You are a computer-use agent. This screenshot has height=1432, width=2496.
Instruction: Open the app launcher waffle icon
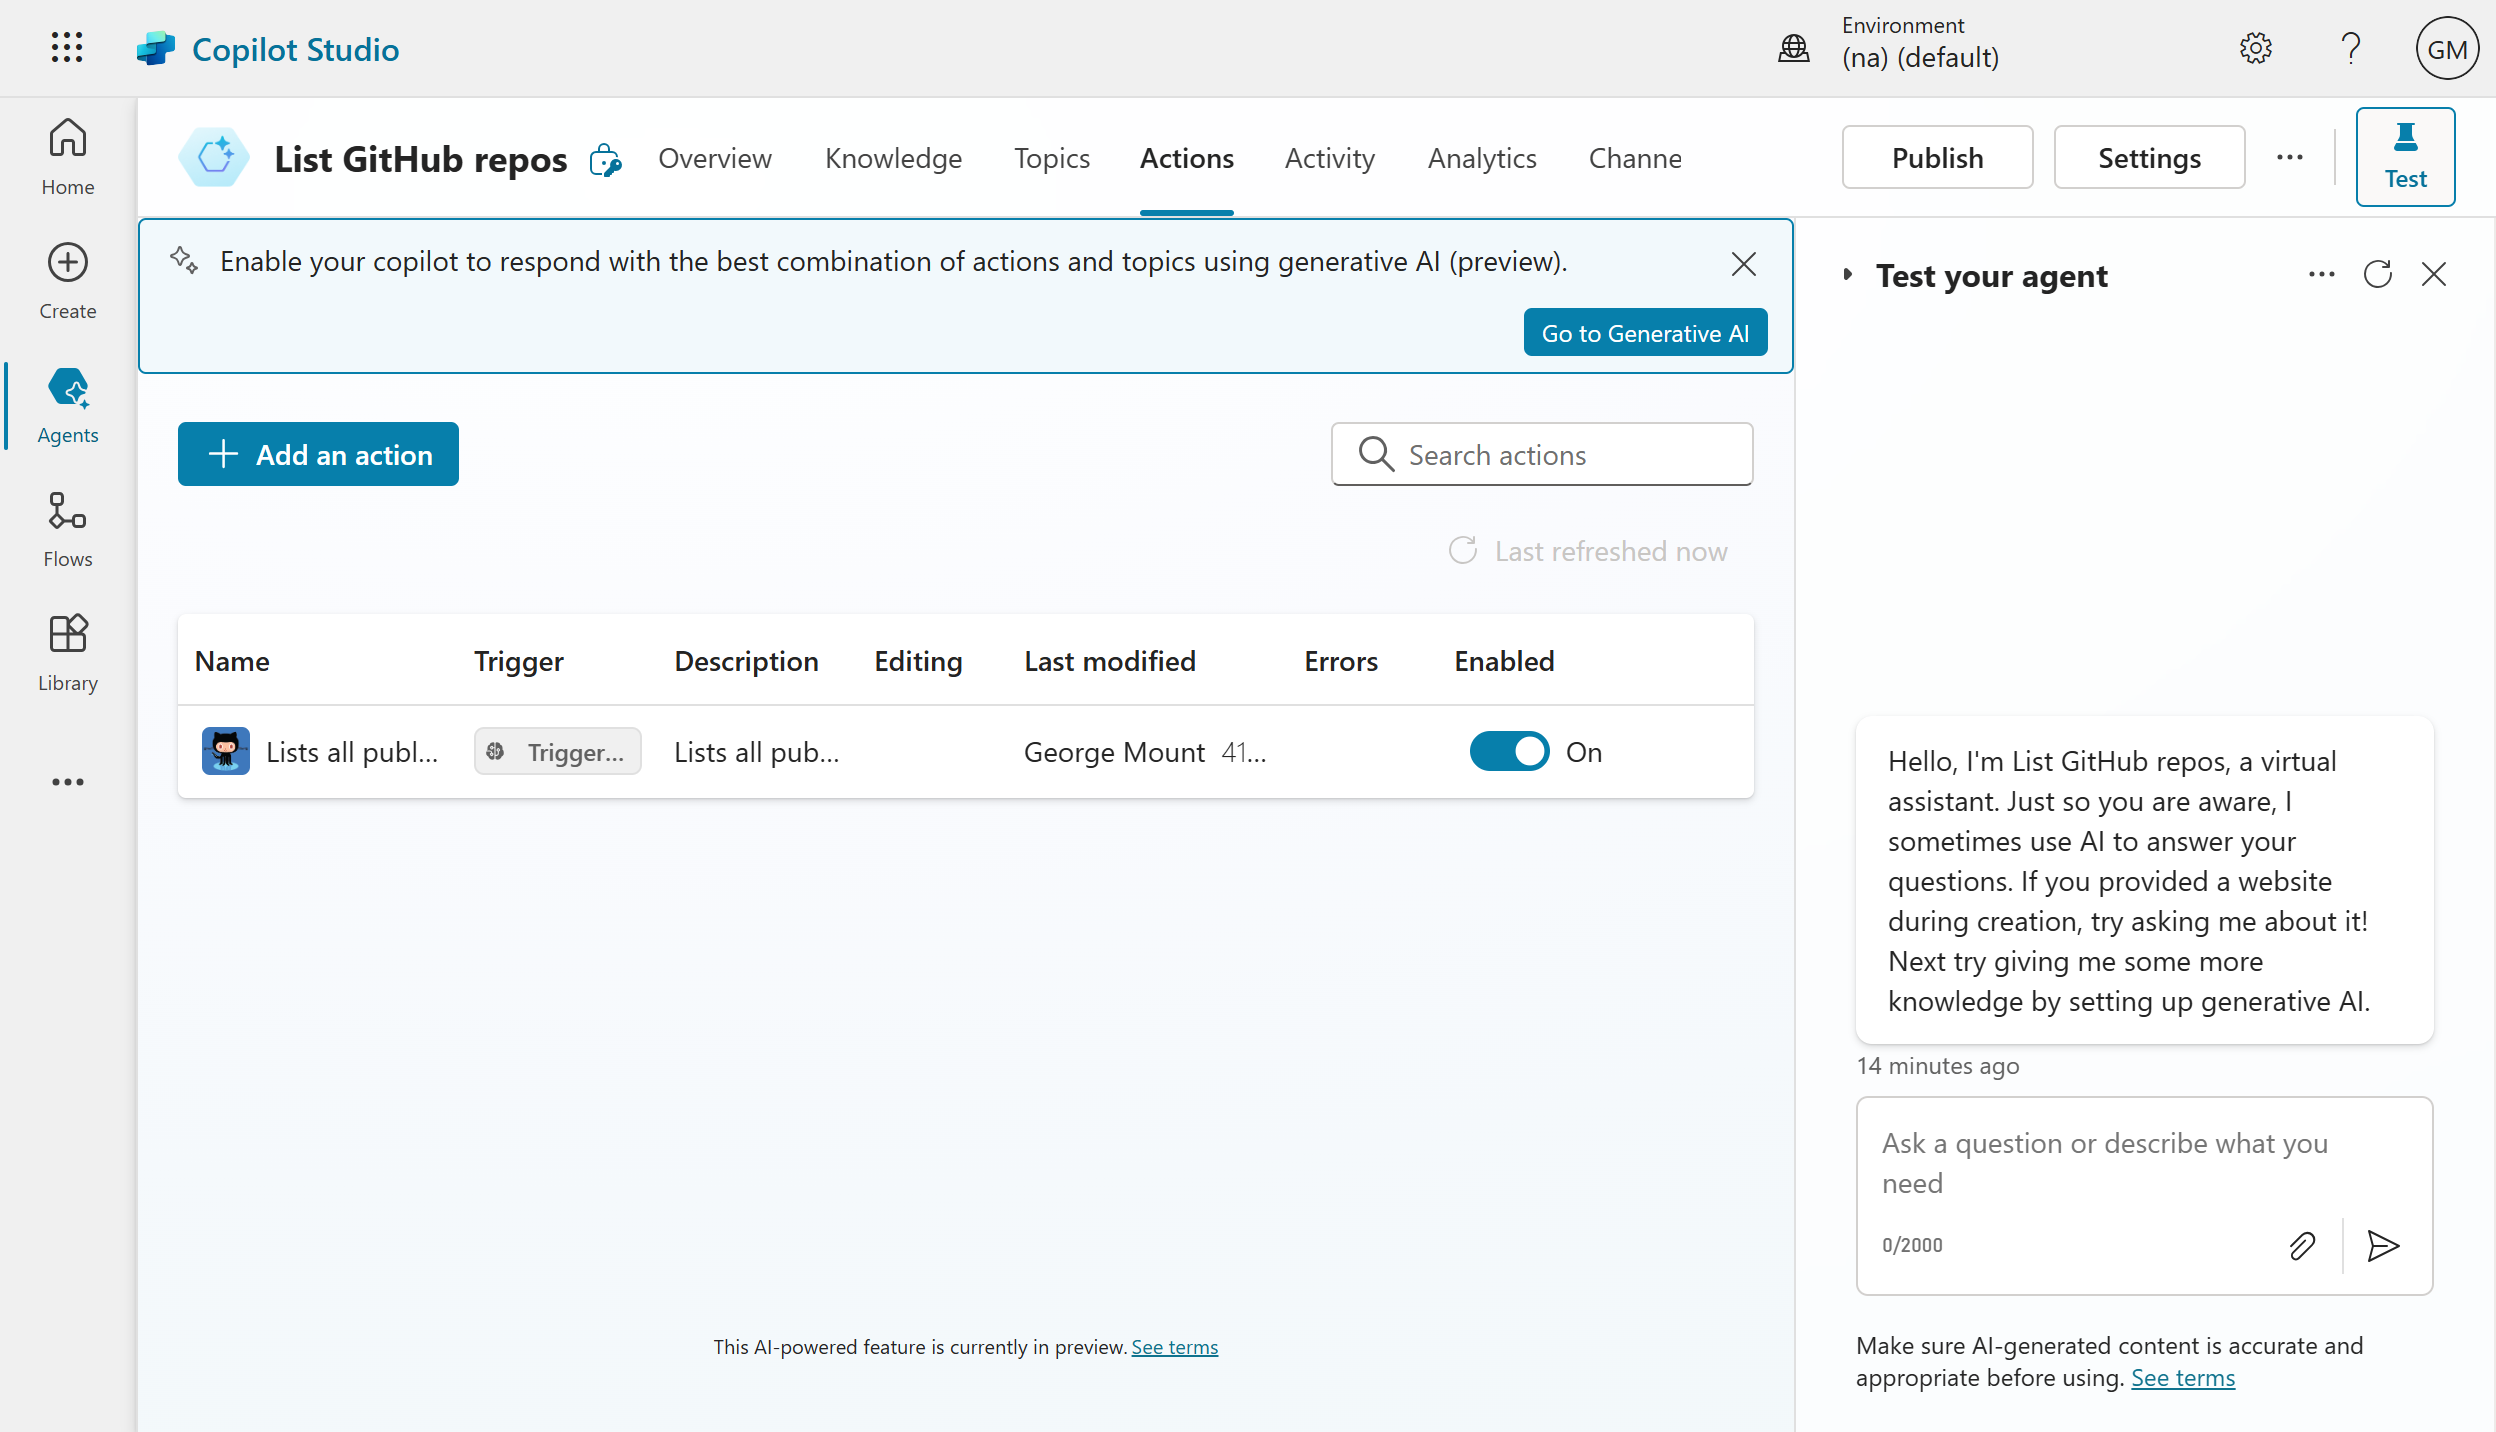coord(67,48)
